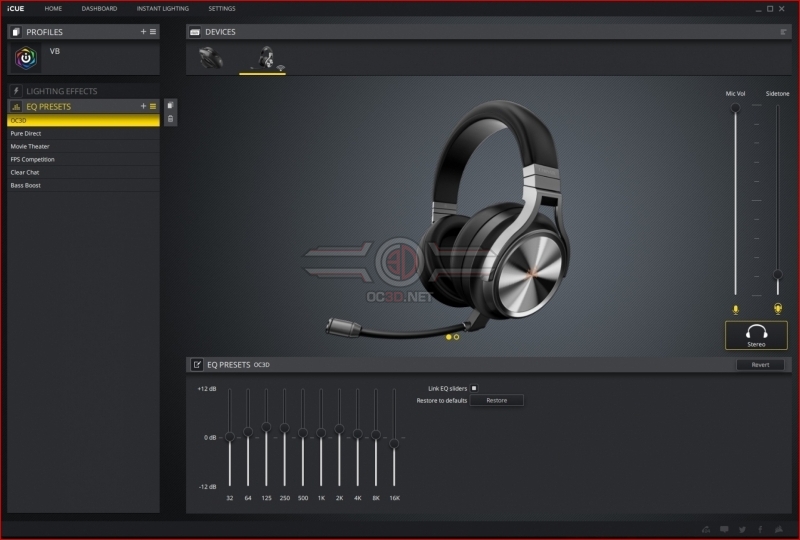Viewport: 800px width, 540px height.
Task: Maximize the iCUE window
Action: pyautogui.click(x=770, y=9)
